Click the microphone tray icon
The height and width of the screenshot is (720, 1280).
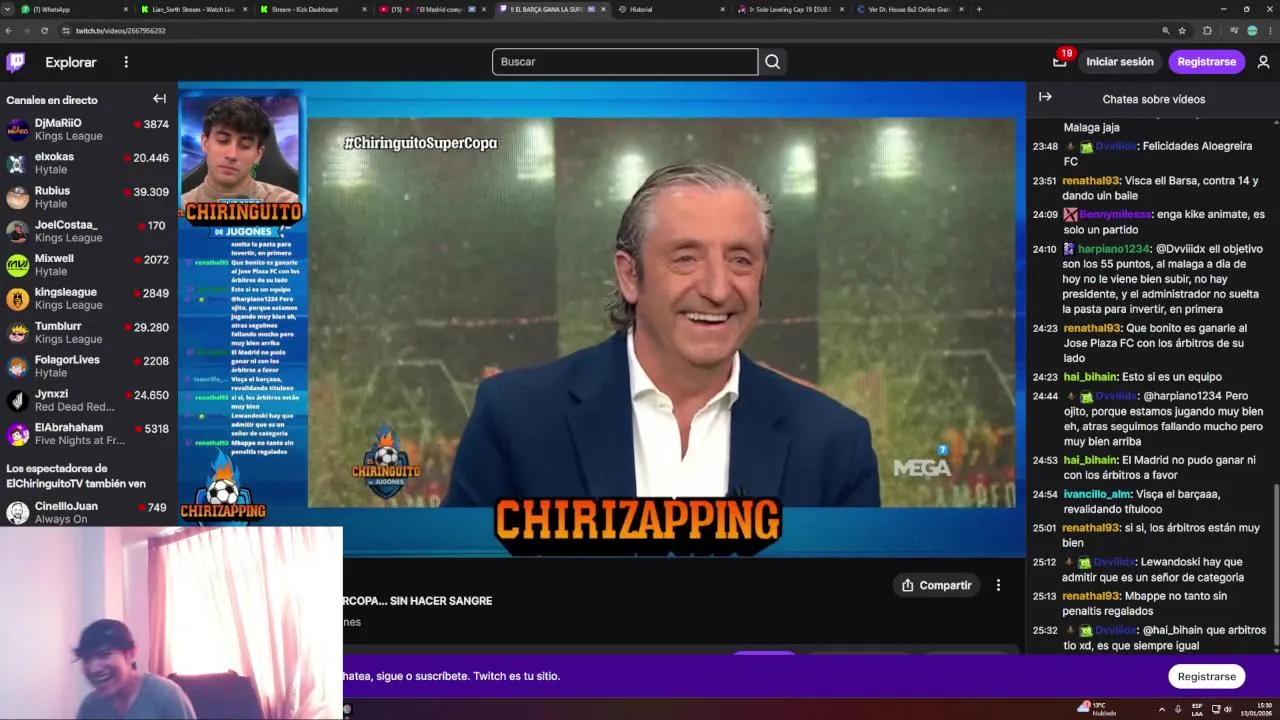[1177, 709]
